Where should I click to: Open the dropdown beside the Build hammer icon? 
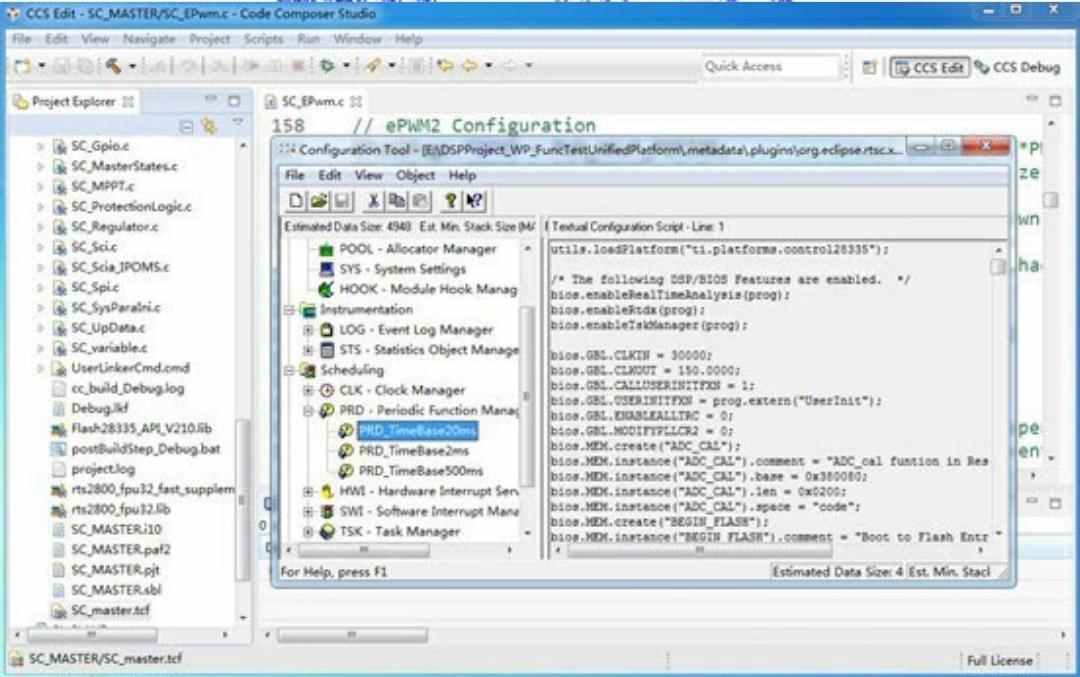[x=132, y=67]
